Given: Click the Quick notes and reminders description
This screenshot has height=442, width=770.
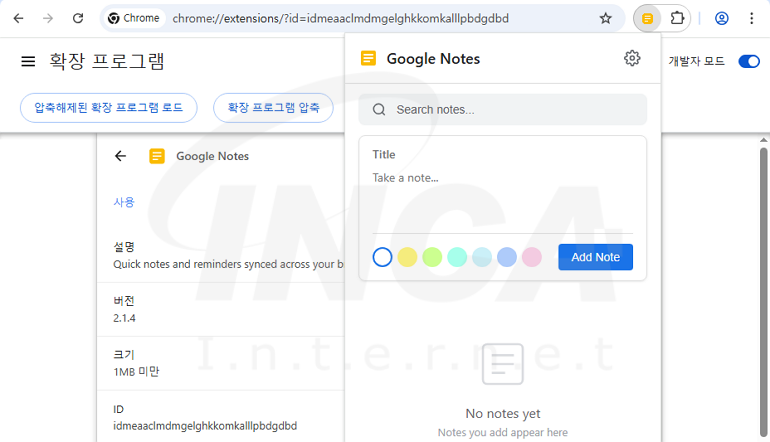Looking at the screenshot, I should pyautogui.click(x=228, y=264).
